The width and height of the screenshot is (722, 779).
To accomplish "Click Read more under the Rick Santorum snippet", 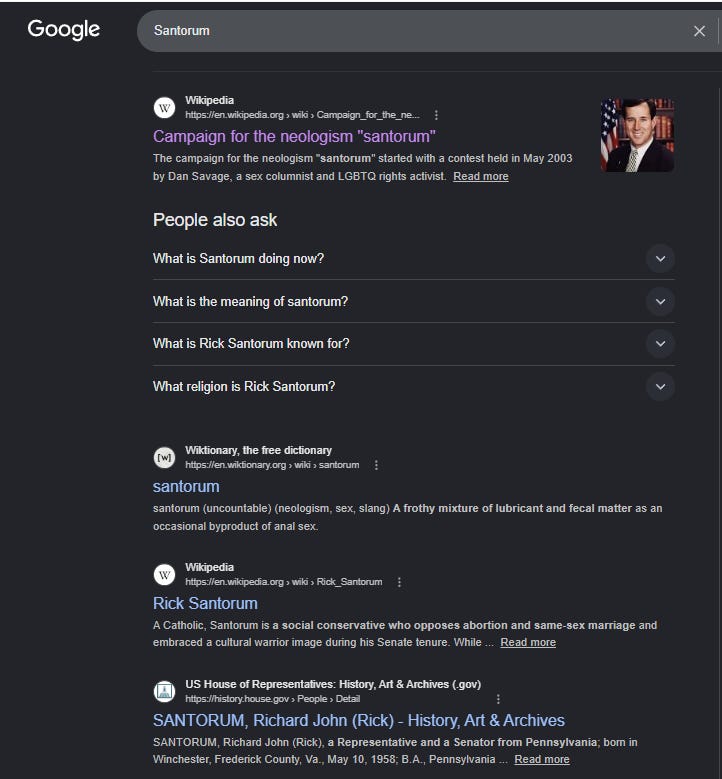I will [528, 642].
